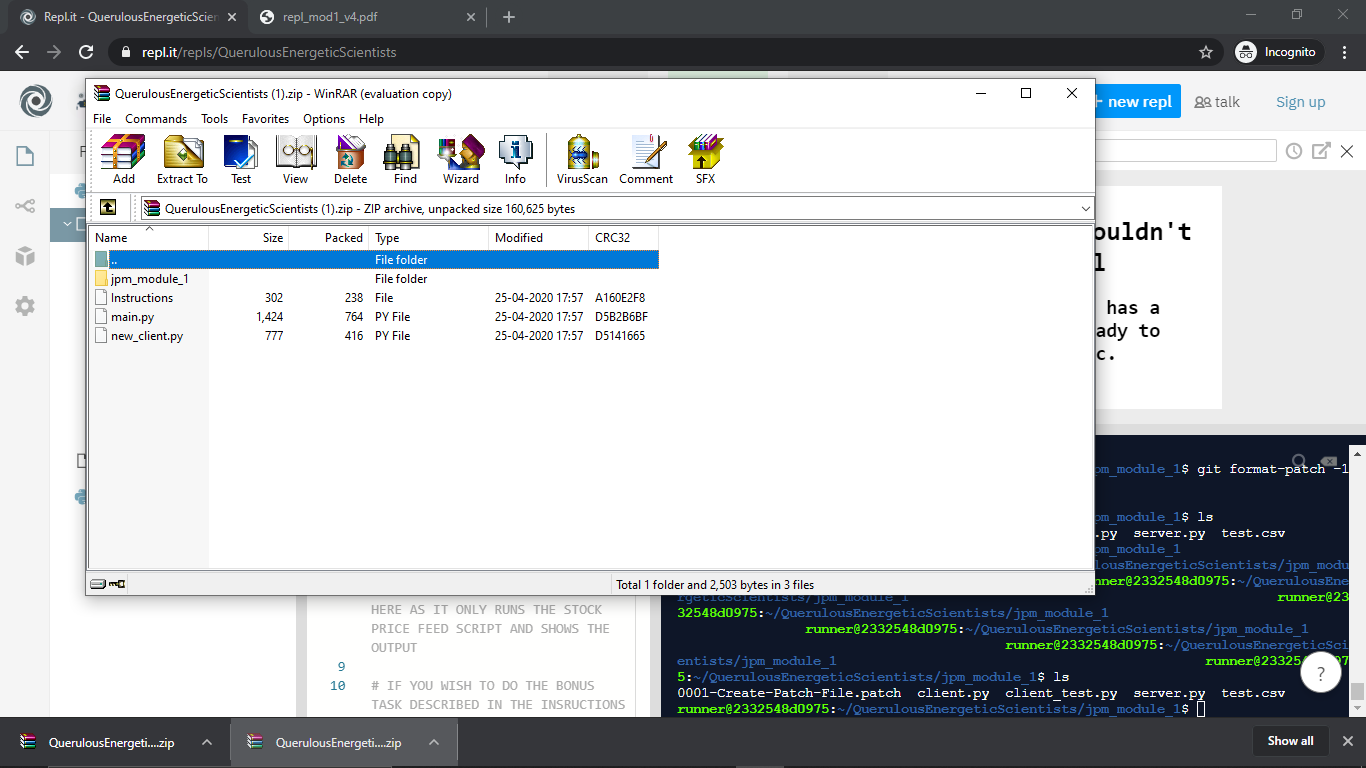Select the Extract To icon
1366x768 pixels.
181,158
